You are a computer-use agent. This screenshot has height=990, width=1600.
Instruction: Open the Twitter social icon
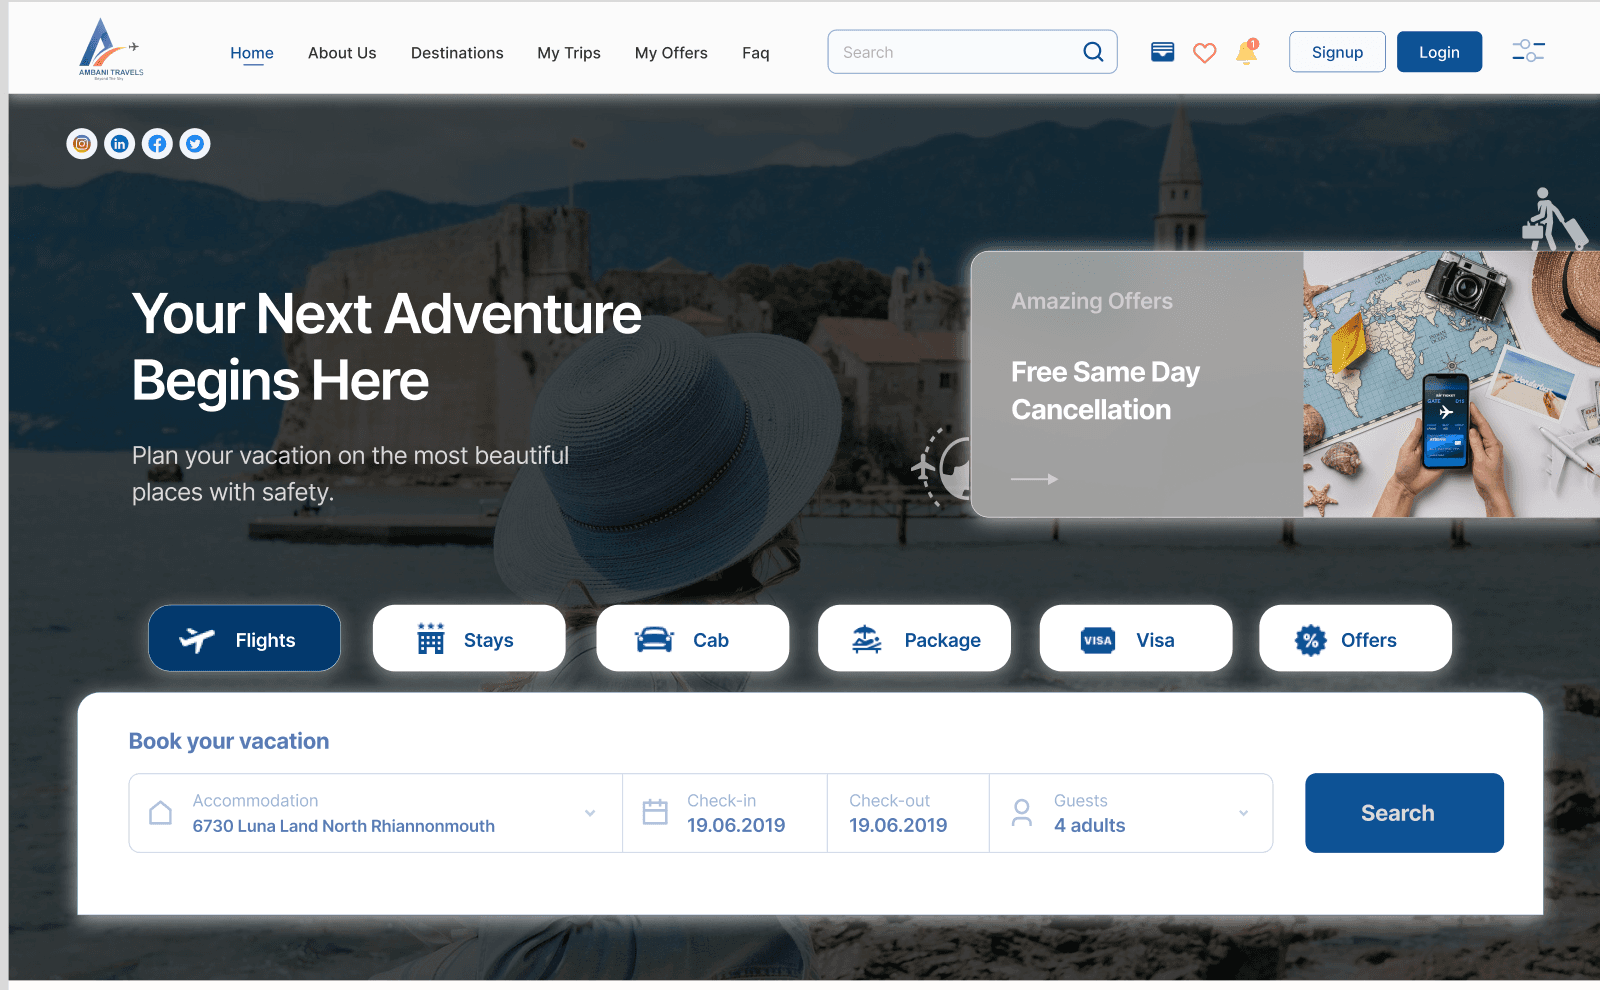pyautogui.click(x=195, y=144)
